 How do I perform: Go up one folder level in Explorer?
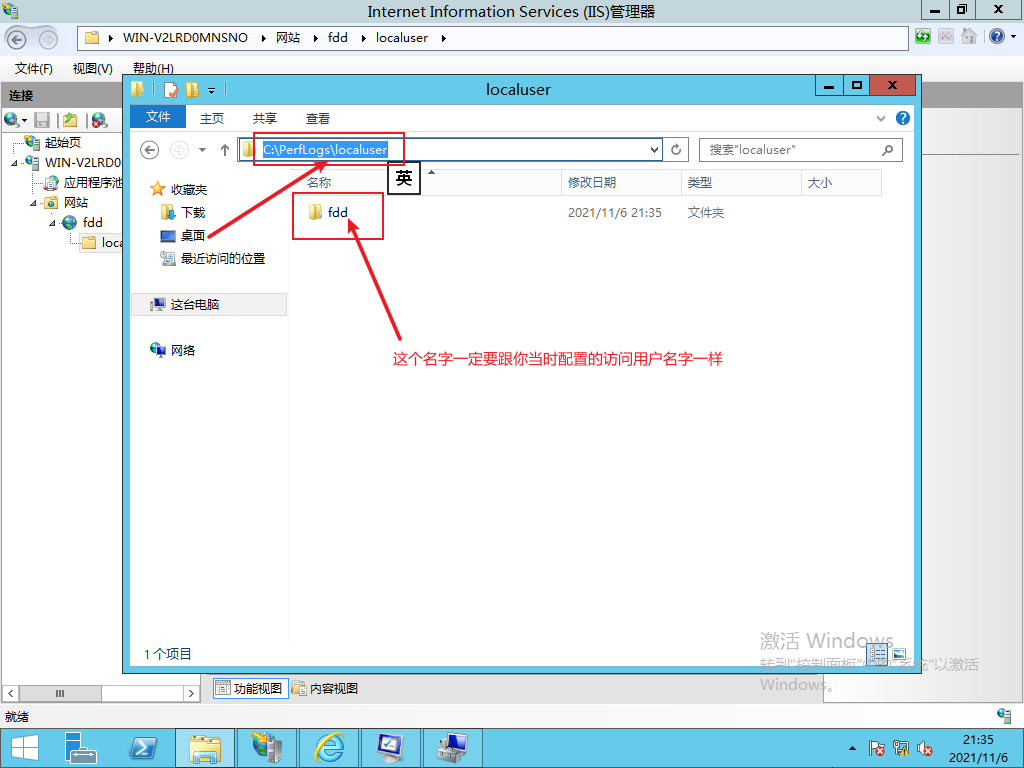pyautogui.click(x=225, y=150)
